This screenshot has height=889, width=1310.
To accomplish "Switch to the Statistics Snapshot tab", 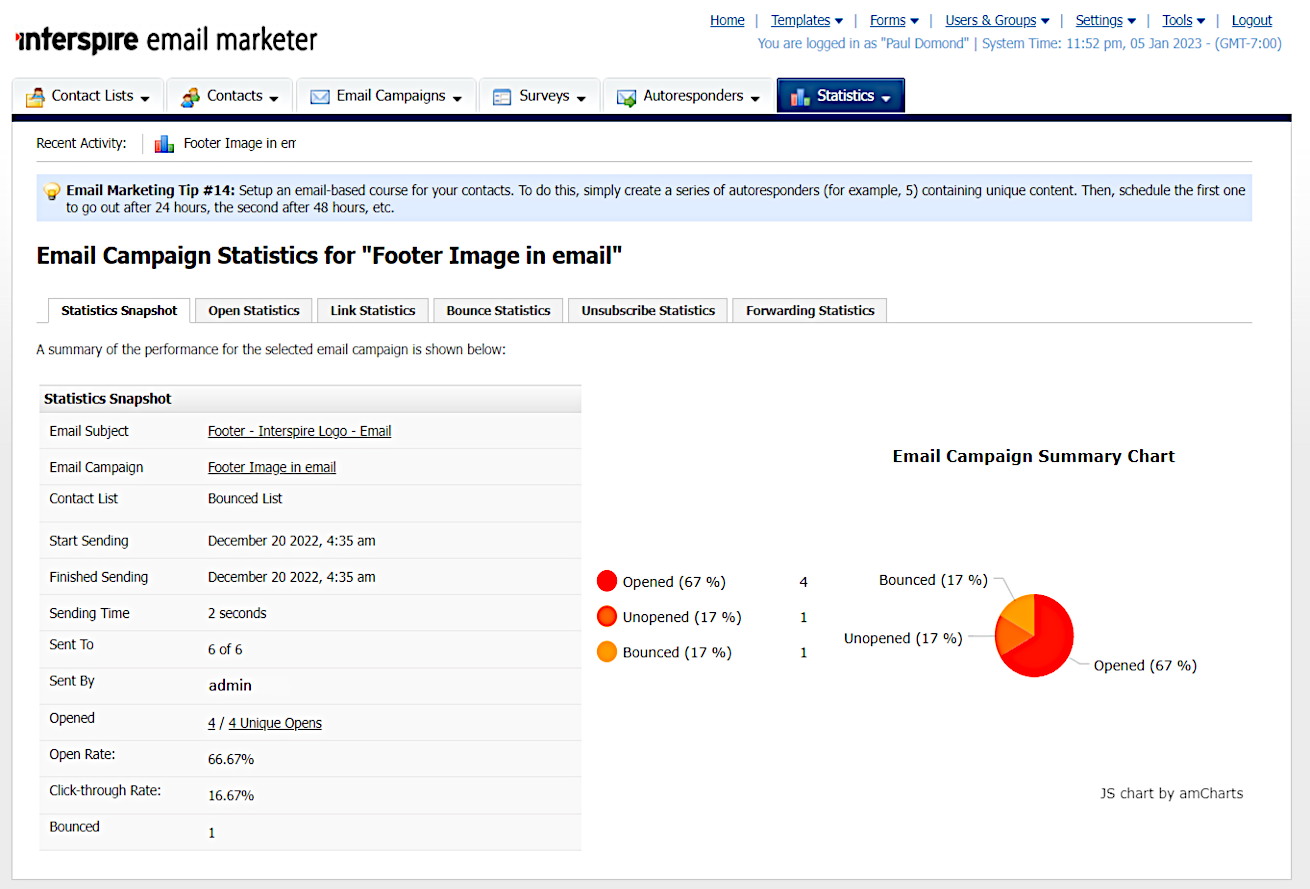I will point(119,311).
